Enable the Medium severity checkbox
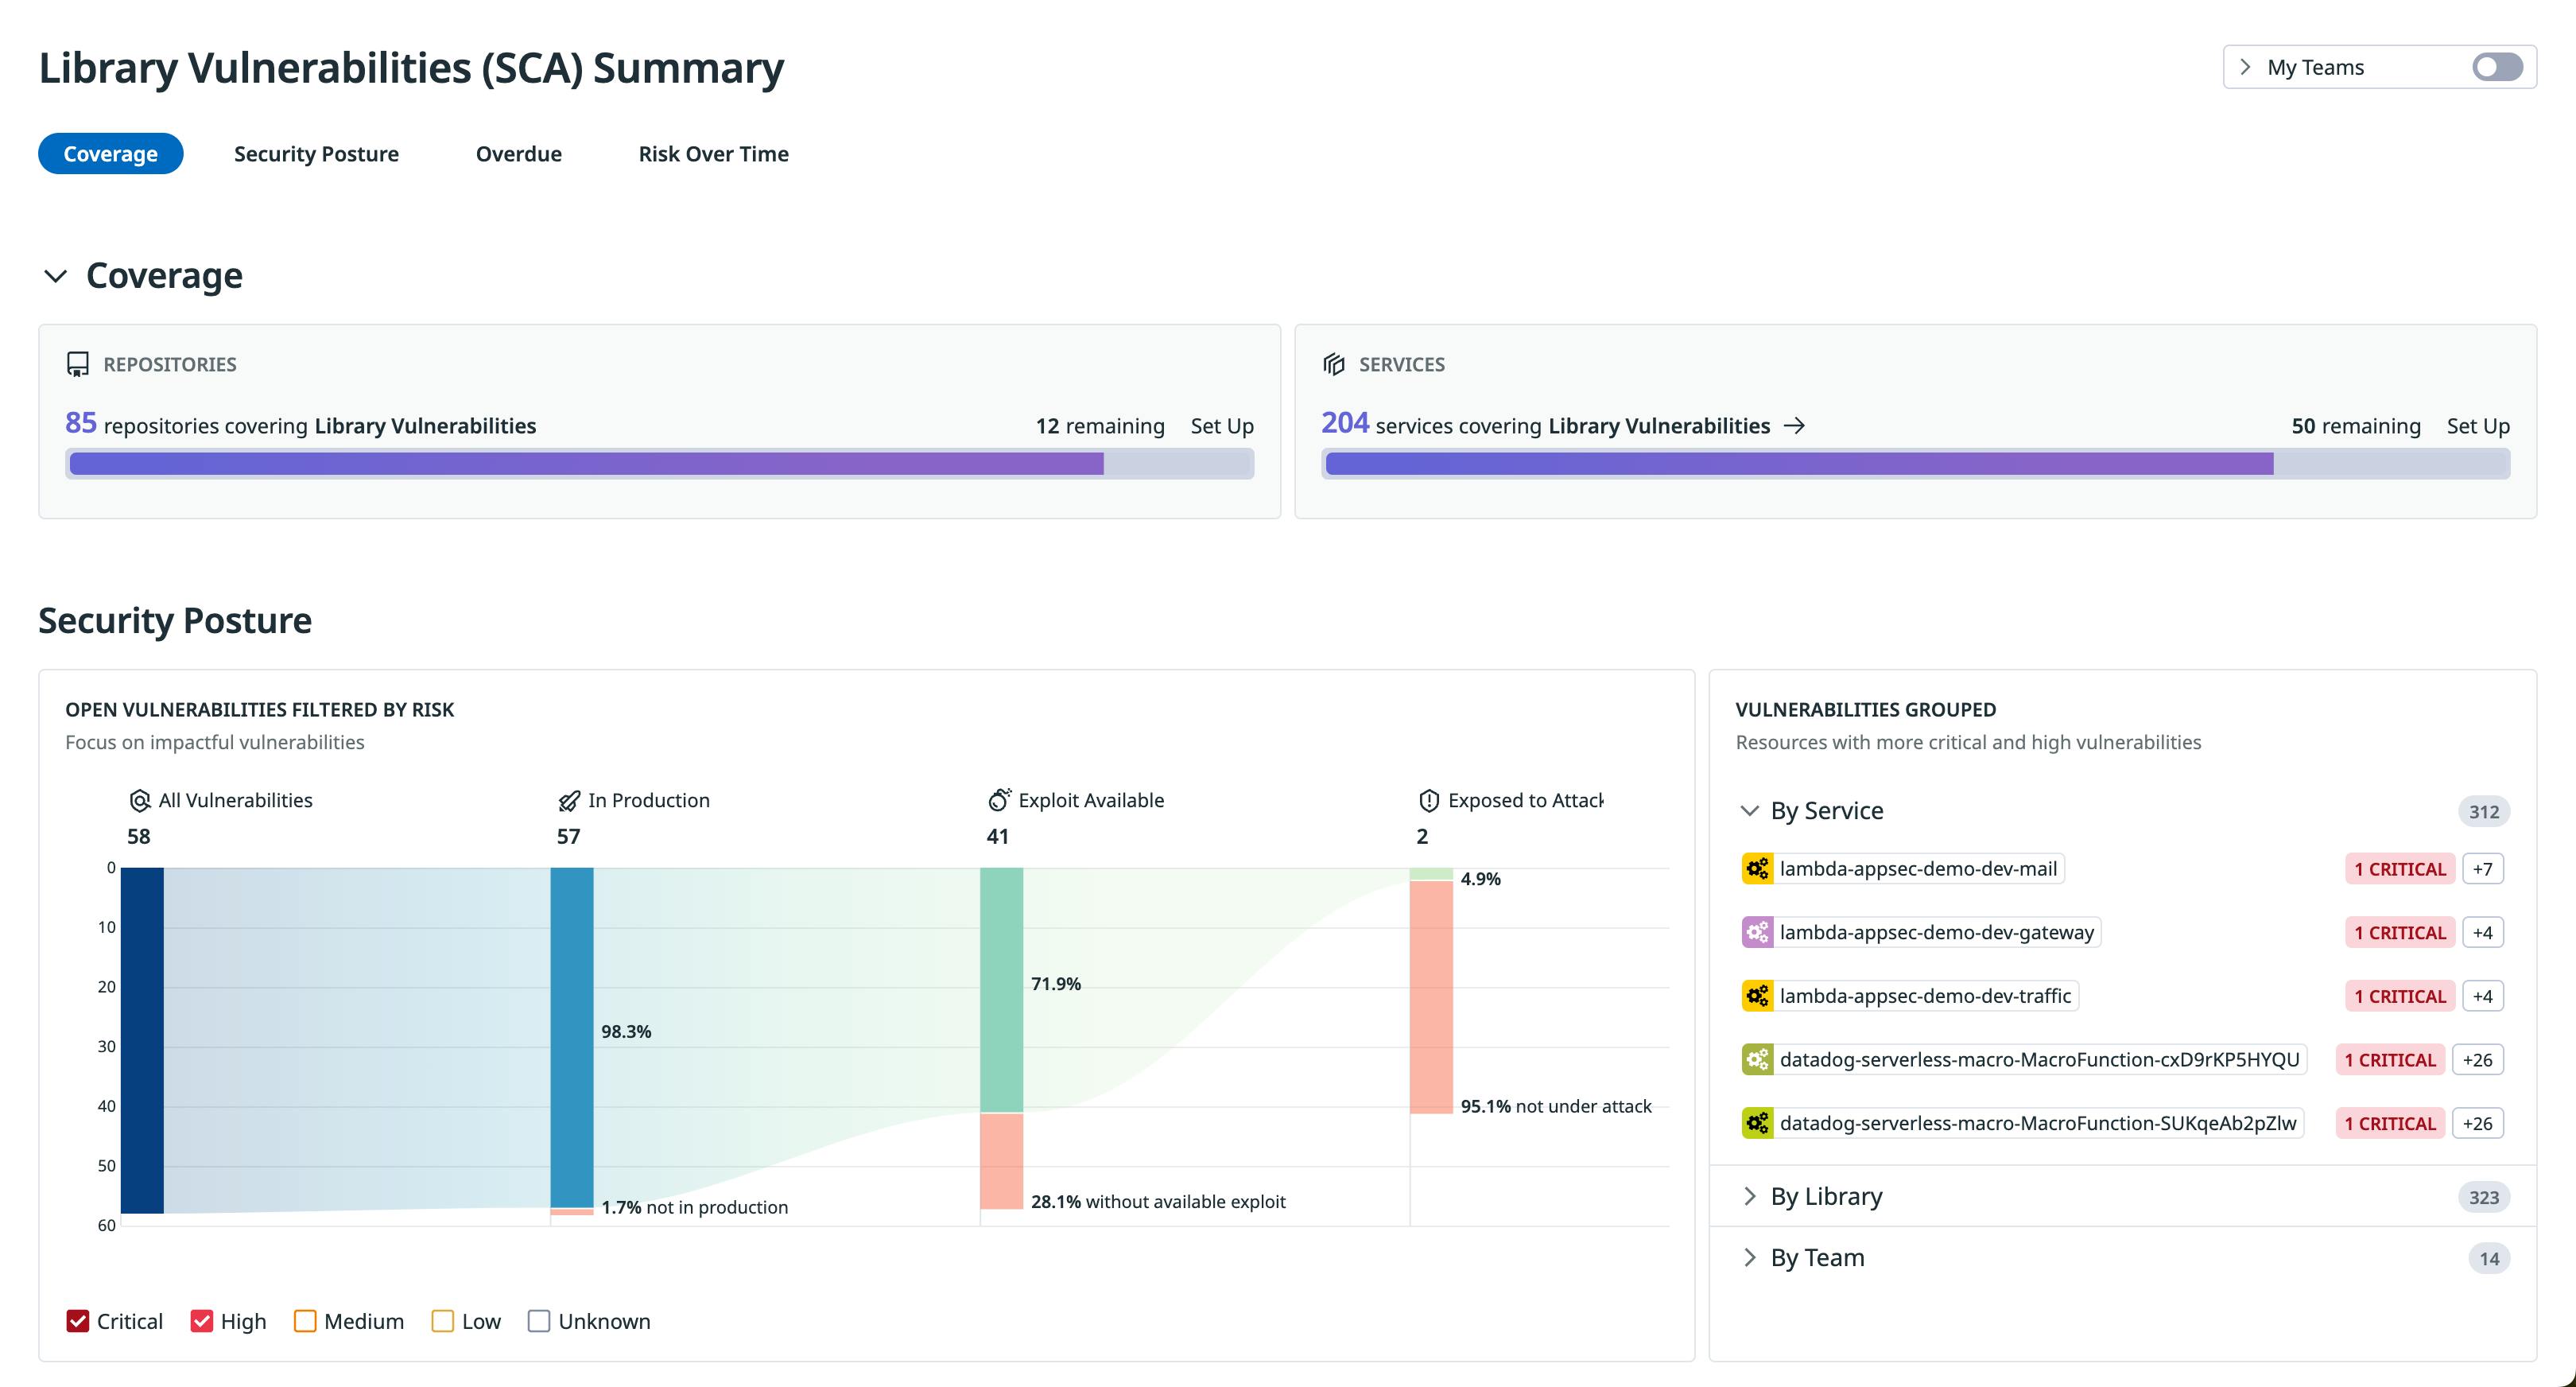Image resolution: width=2576 pixels, height=1387 pixels. pos(305,1321)
